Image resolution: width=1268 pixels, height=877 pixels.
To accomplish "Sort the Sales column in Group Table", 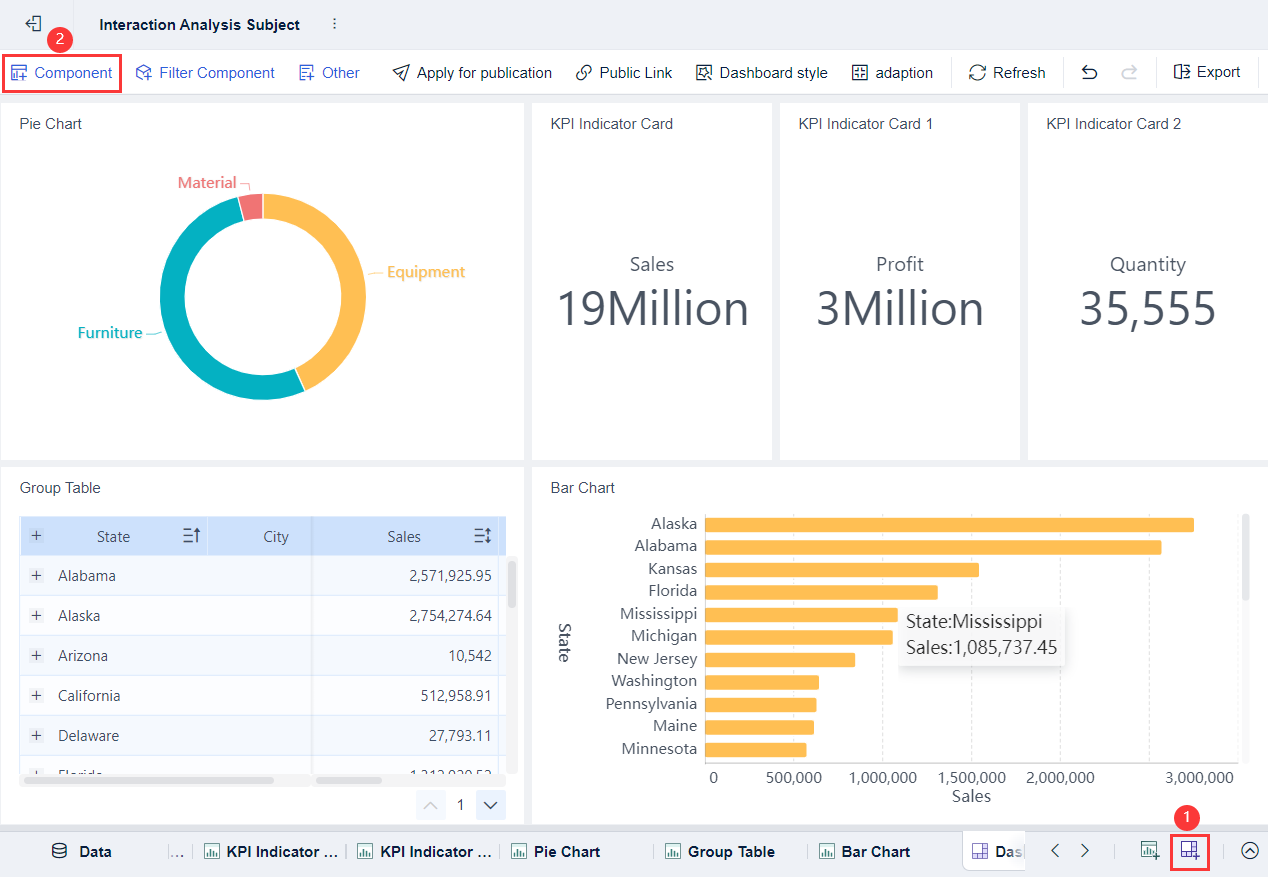I will [483, 536].
